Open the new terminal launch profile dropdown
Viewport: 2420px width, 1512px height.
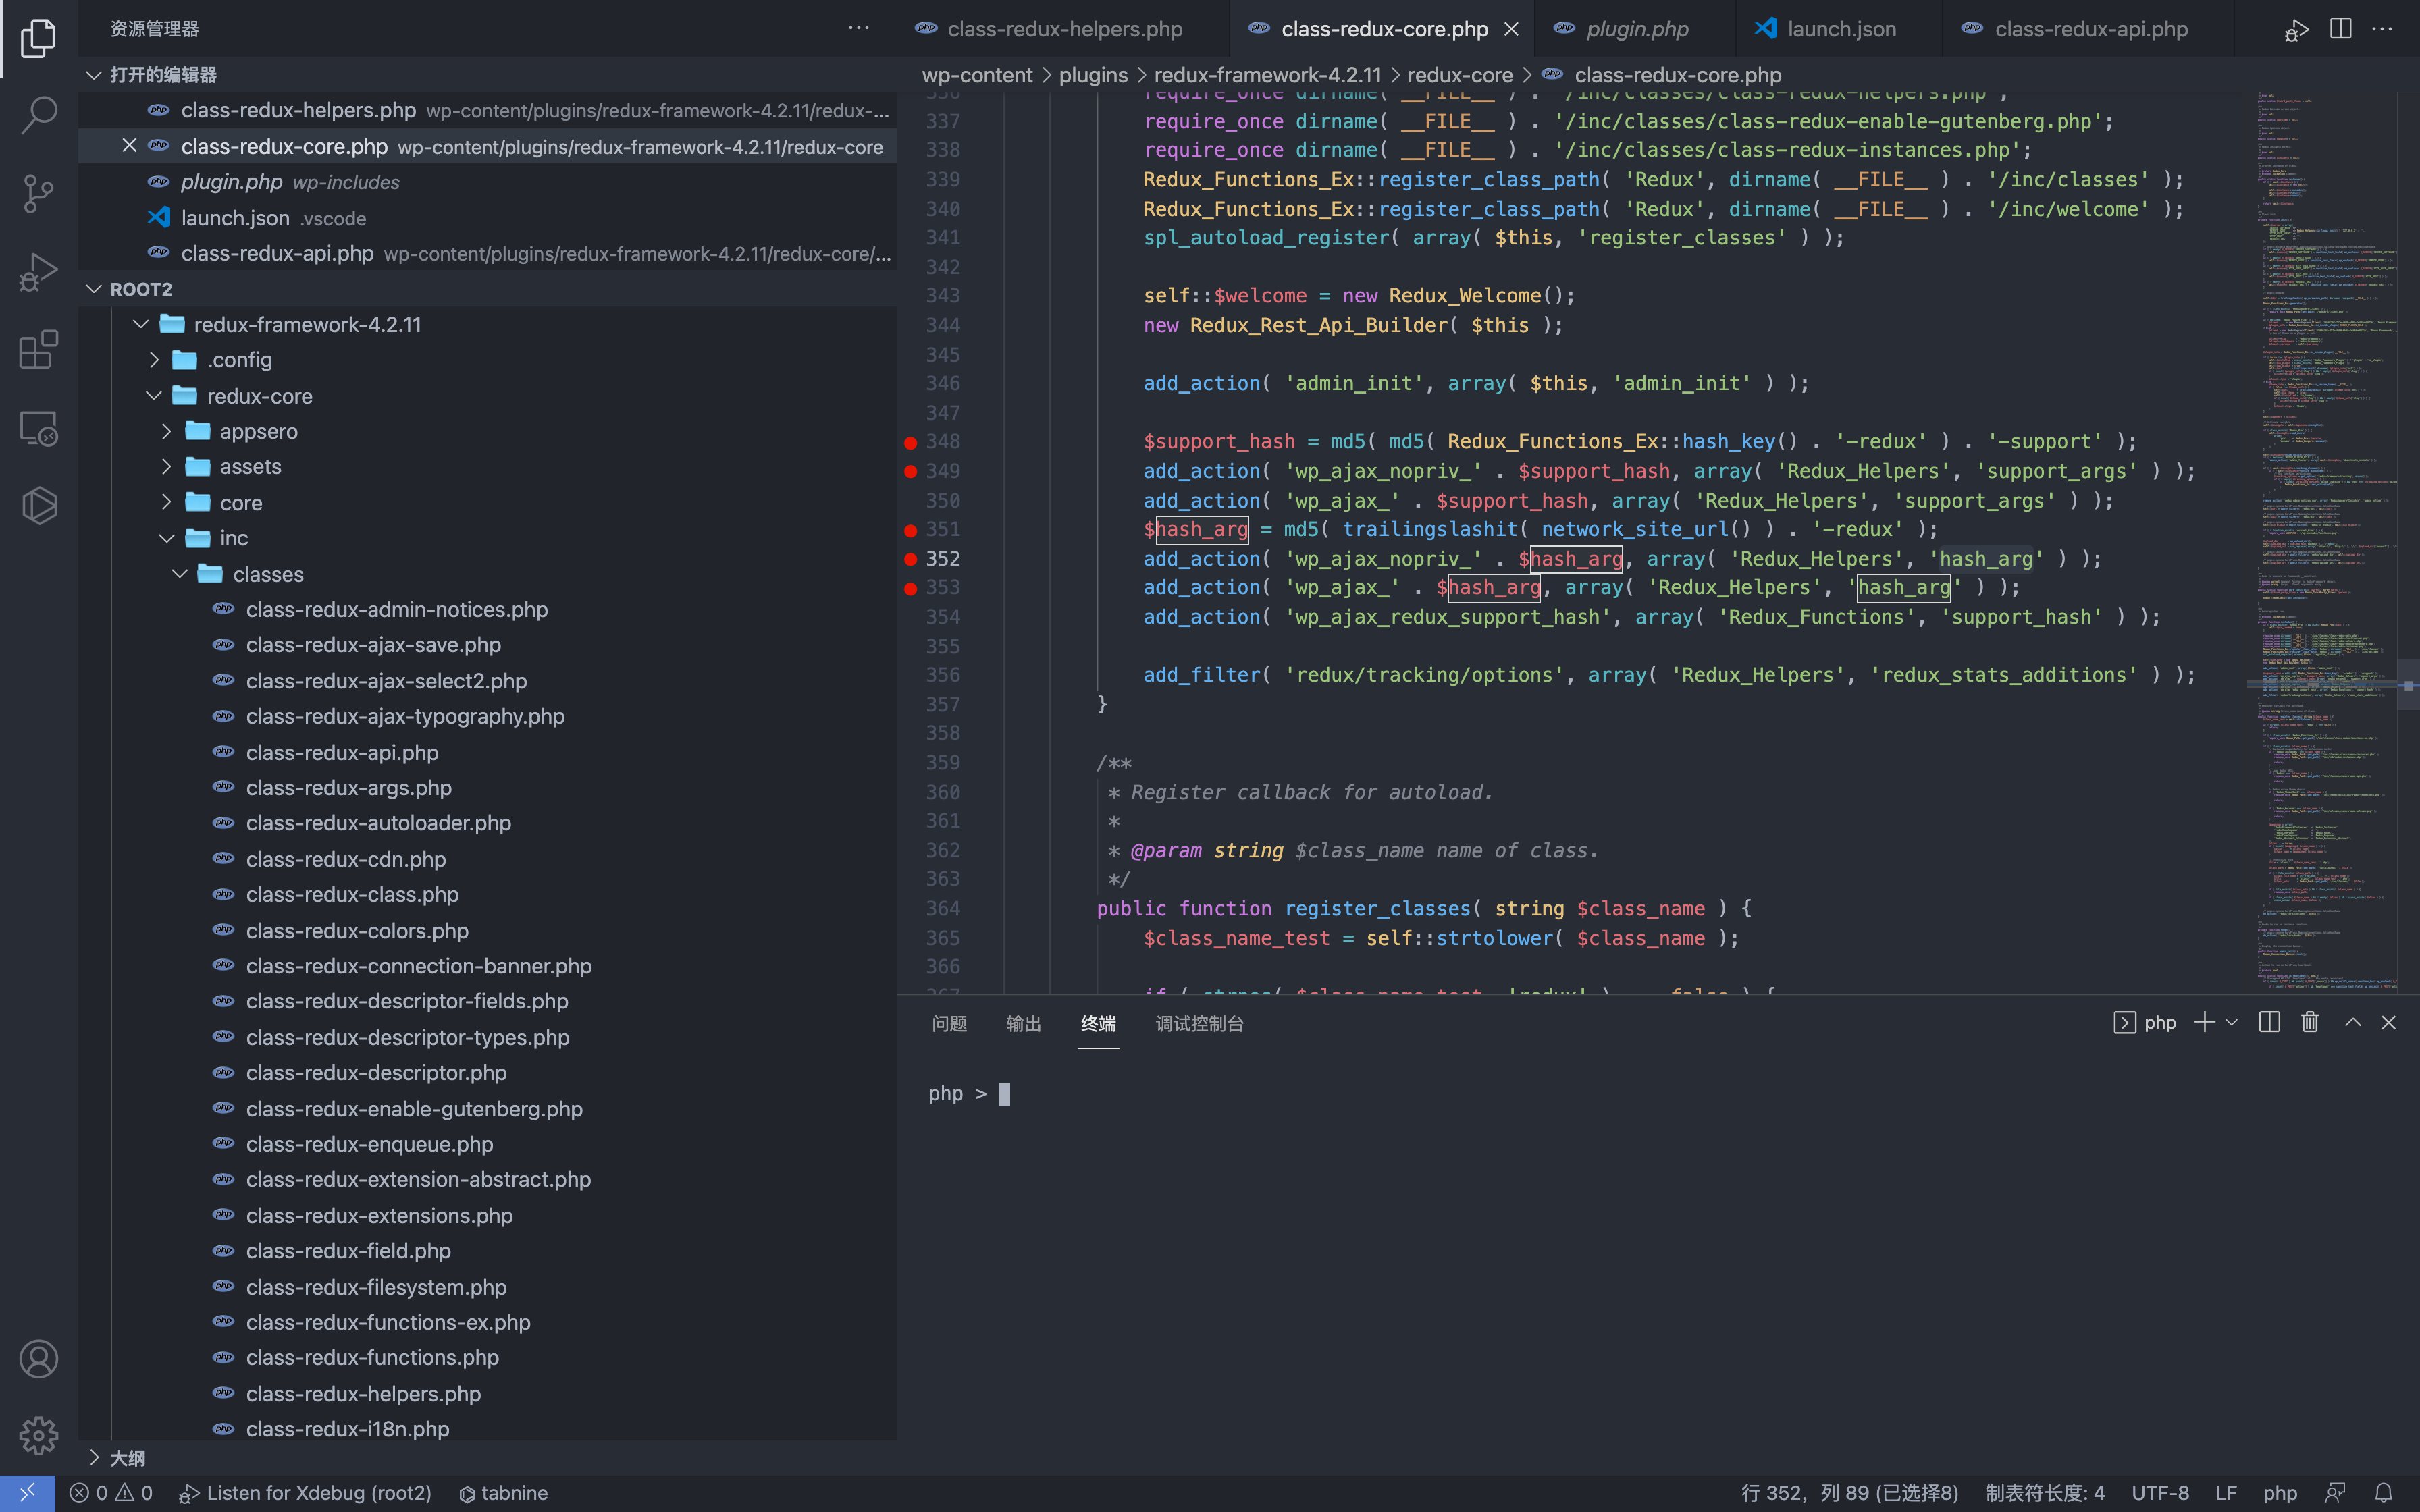point(2231,1022)
